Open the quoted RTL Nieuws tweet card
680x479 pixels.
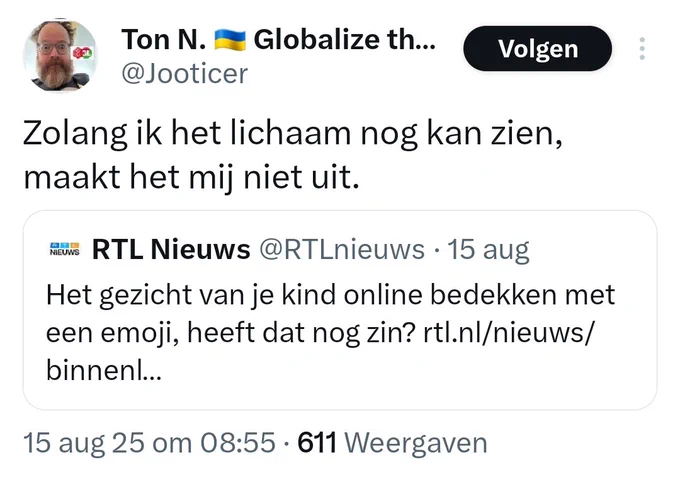pyautogui.click(x=340, y=310)
